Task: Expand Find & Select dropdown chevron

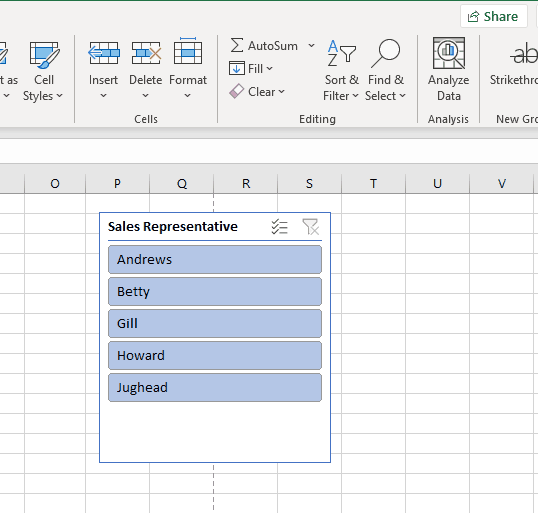Action: click(x=402, y=96)
